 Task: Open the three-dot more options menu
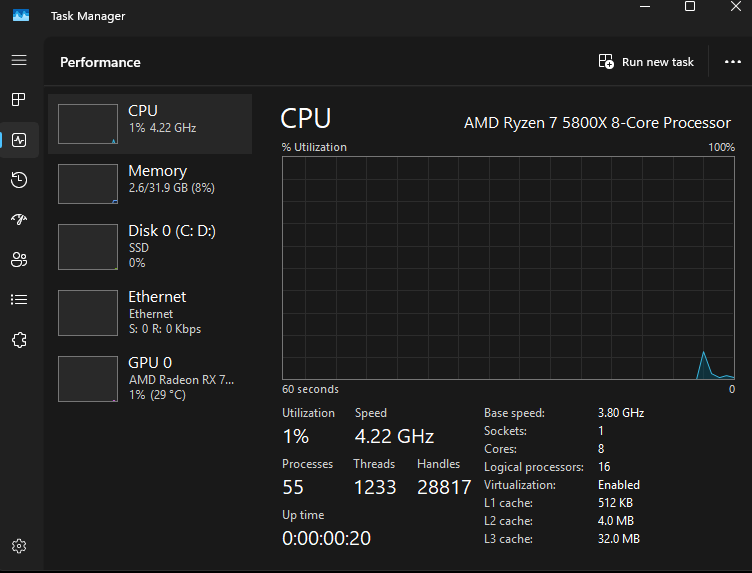point(732,62)
